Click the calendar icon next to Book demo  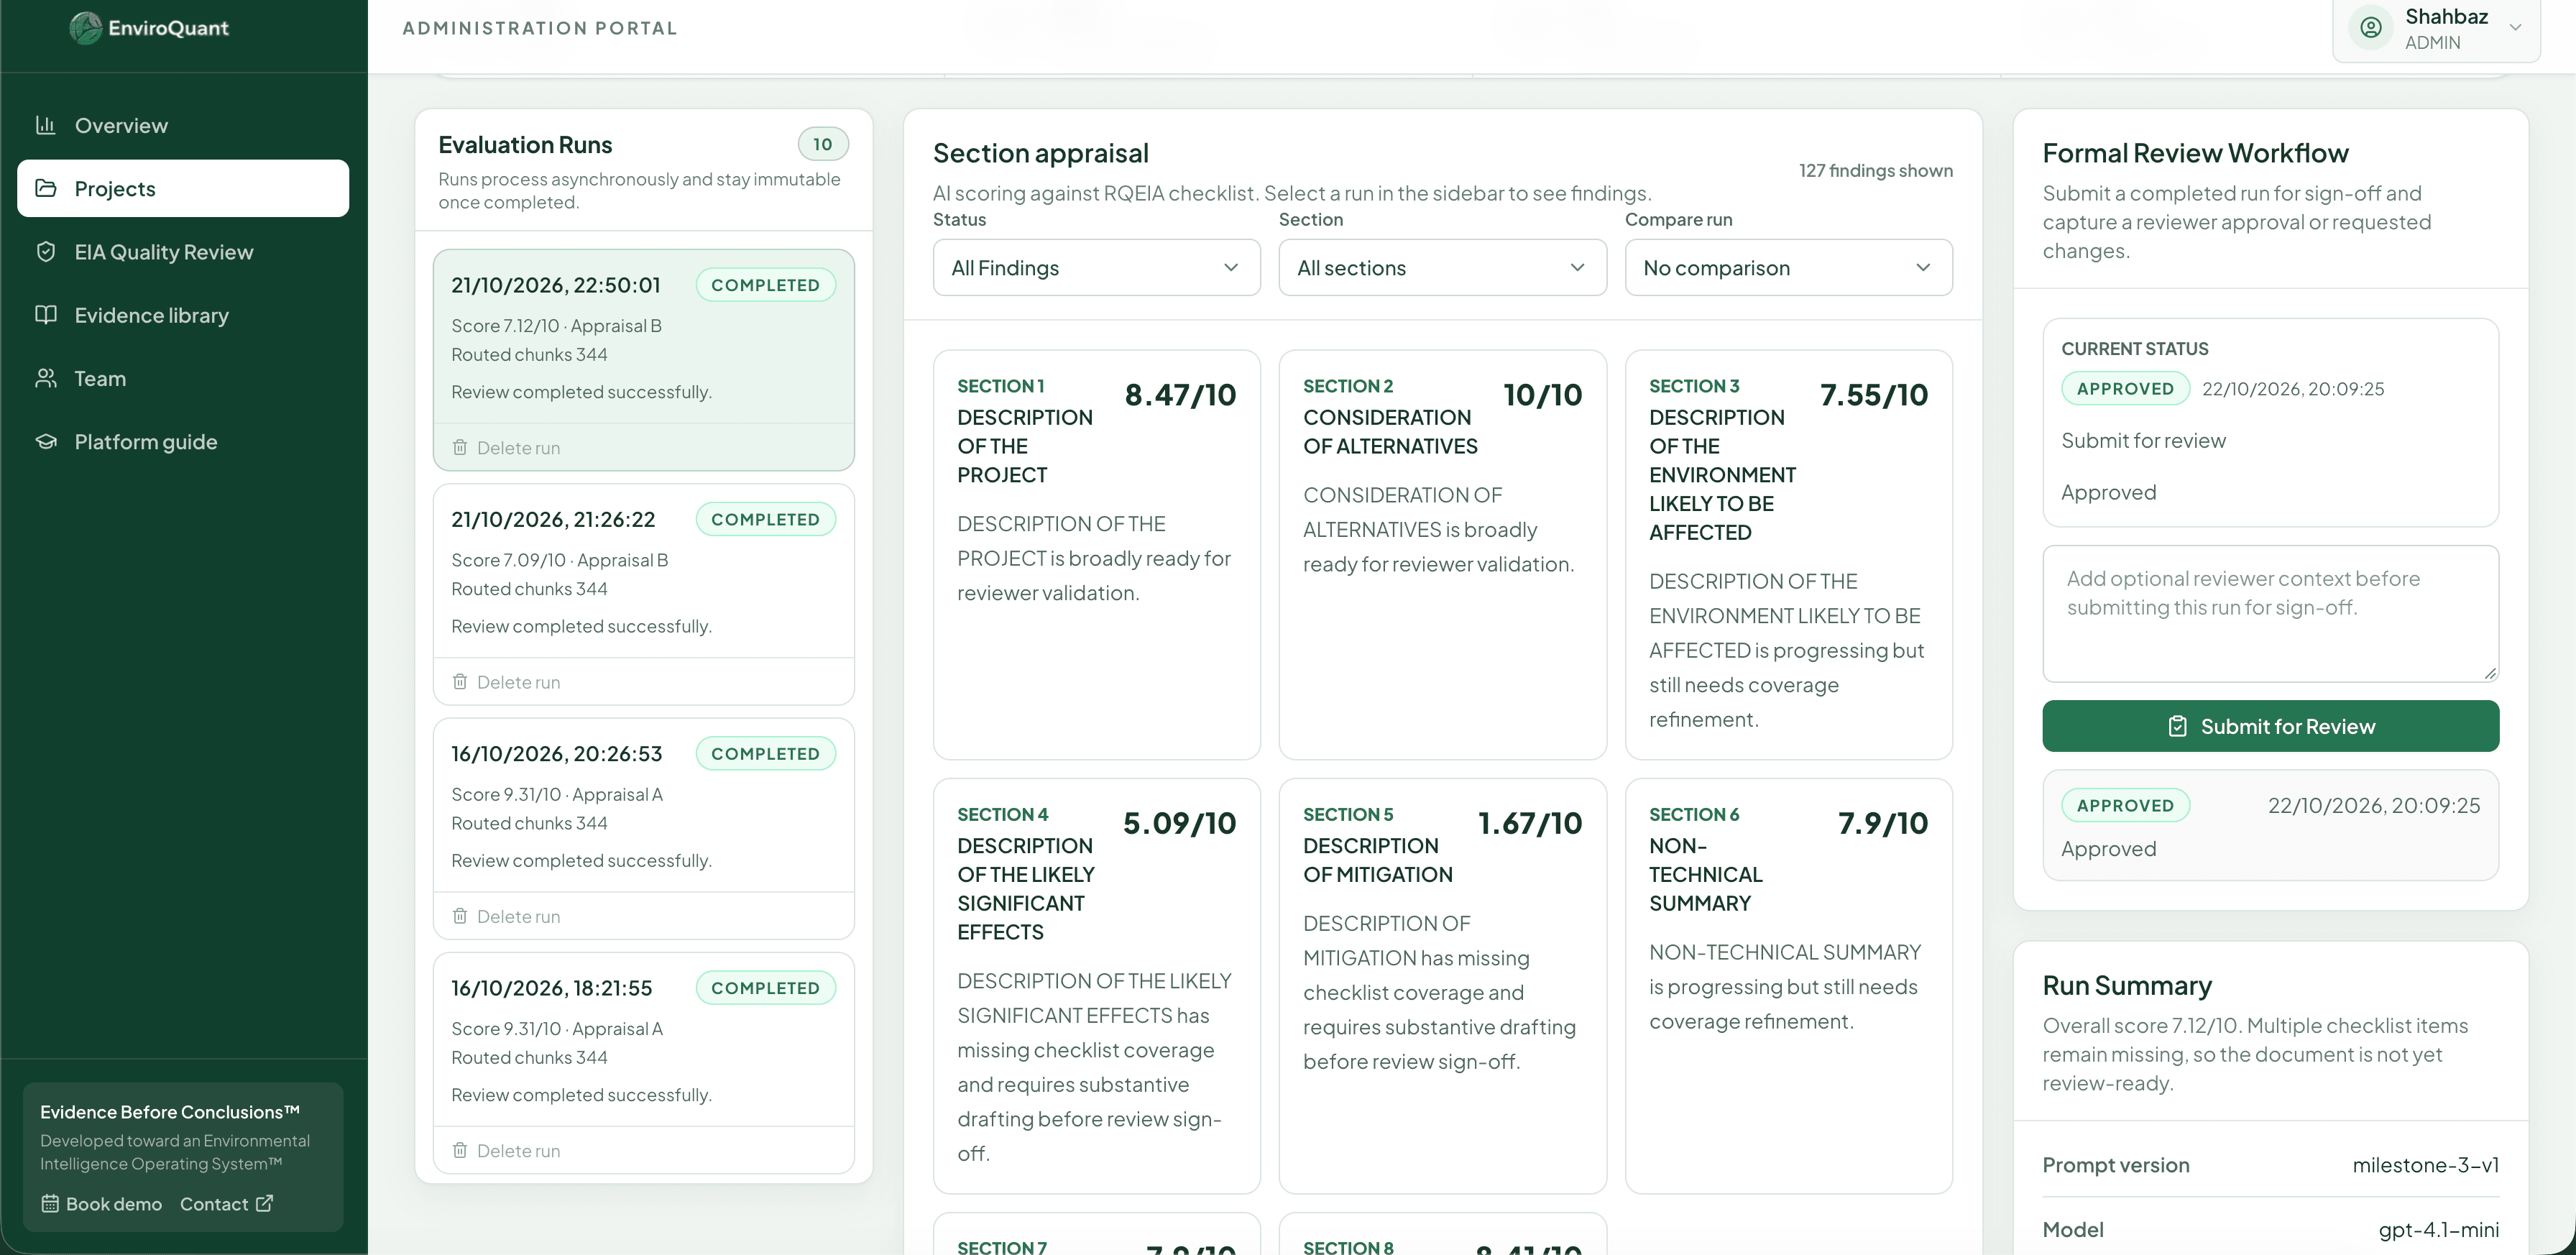pos(50,1203)
